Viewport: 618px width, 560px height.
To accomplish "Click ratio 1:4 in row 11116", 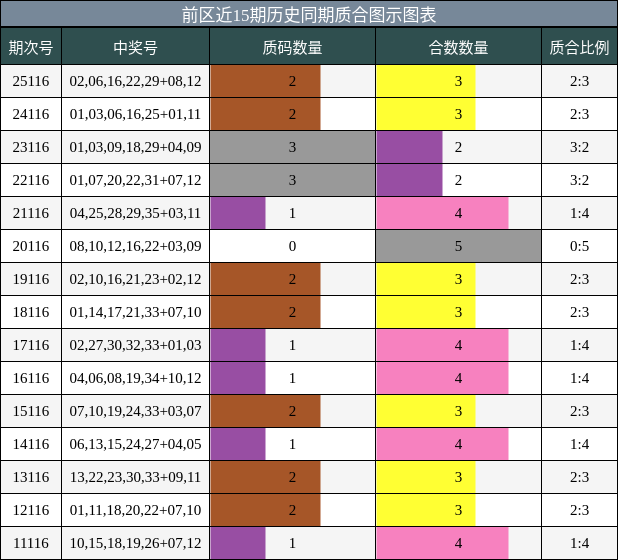I will 579,543.
